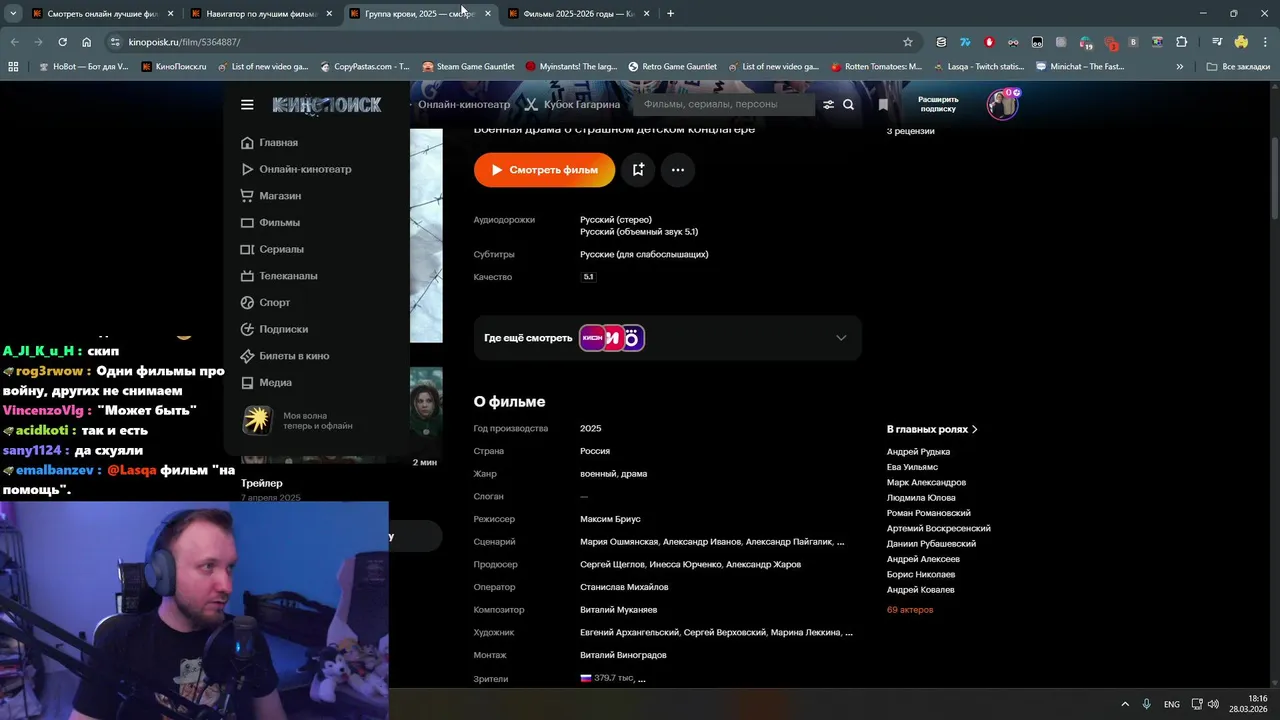Open search filter settings icon
Screen dimensions: 1280x720
point(828,105)
